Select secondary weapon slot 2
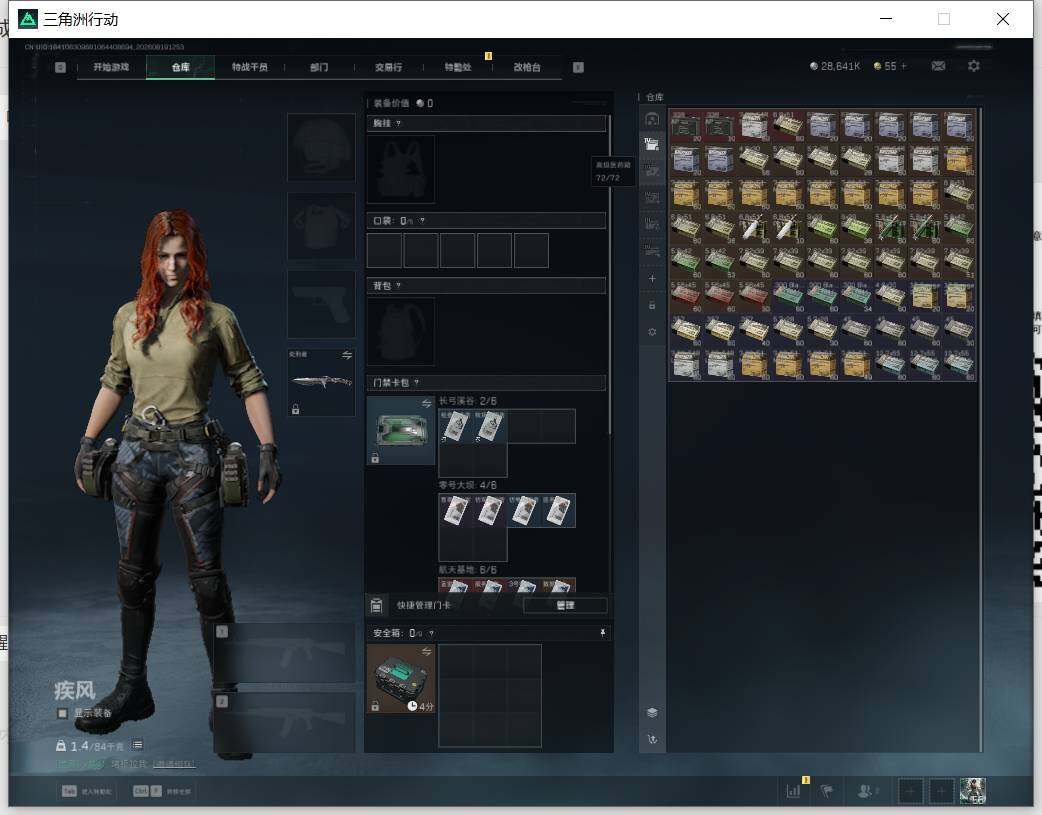Viewport: 1042px width, 815px height. click(284, 722)
